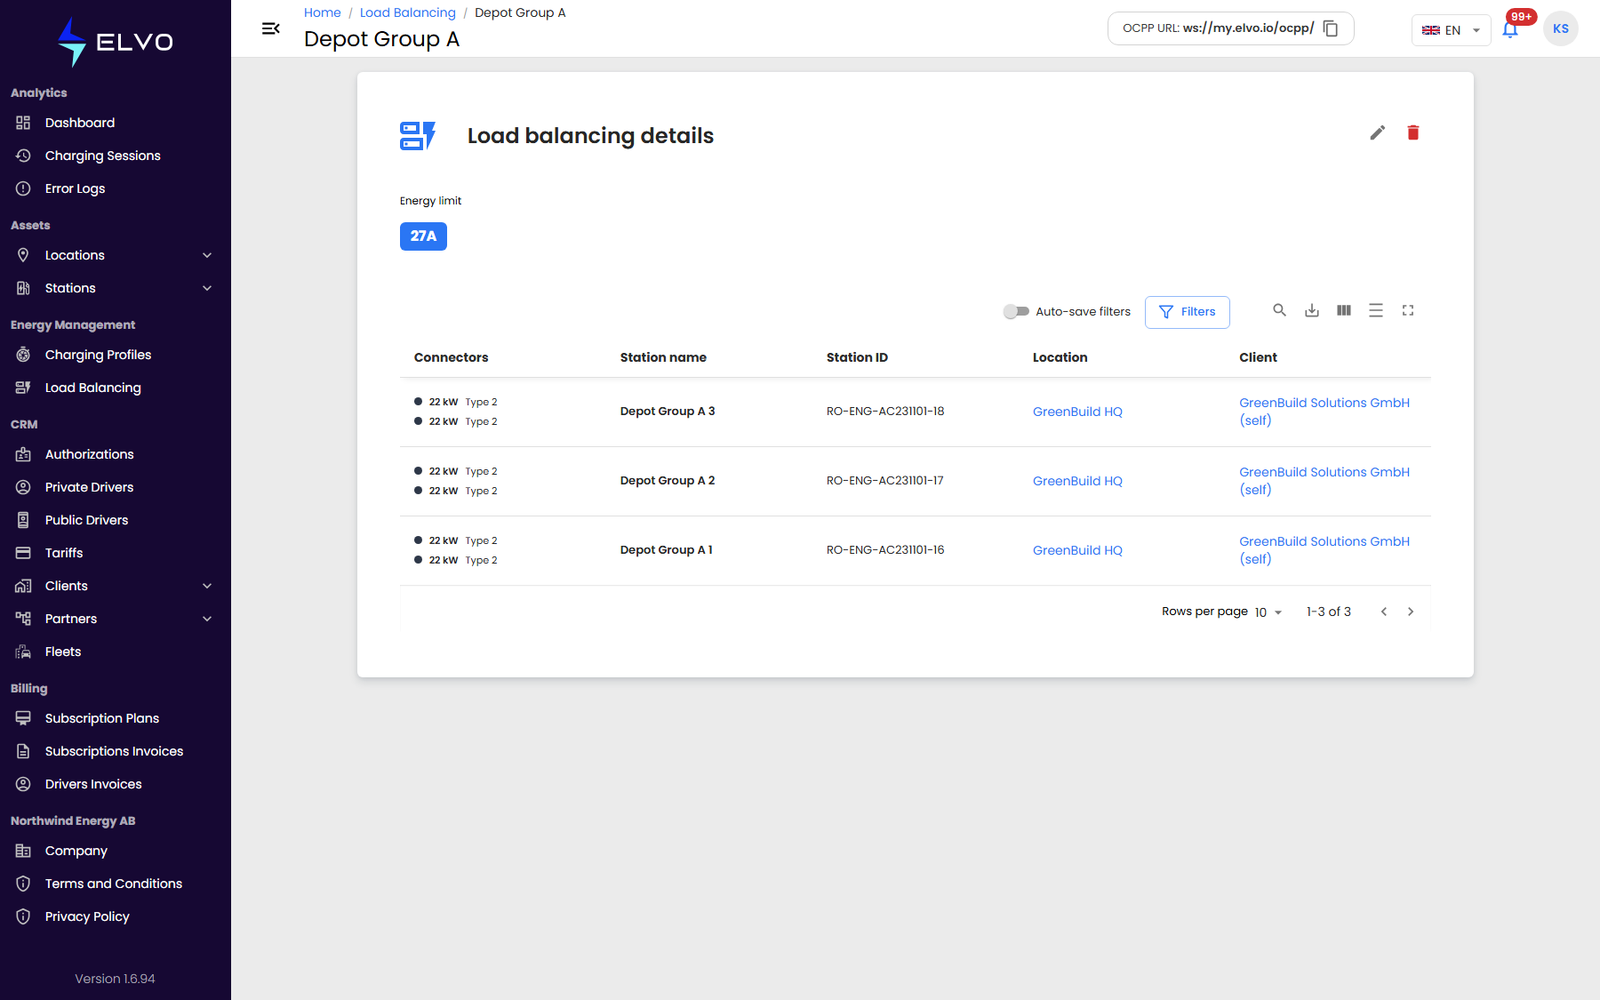The width and height of the screenshot is (1600, 1000).
Task: Open the Subscription Plans icon
Action: click(23, 718)
